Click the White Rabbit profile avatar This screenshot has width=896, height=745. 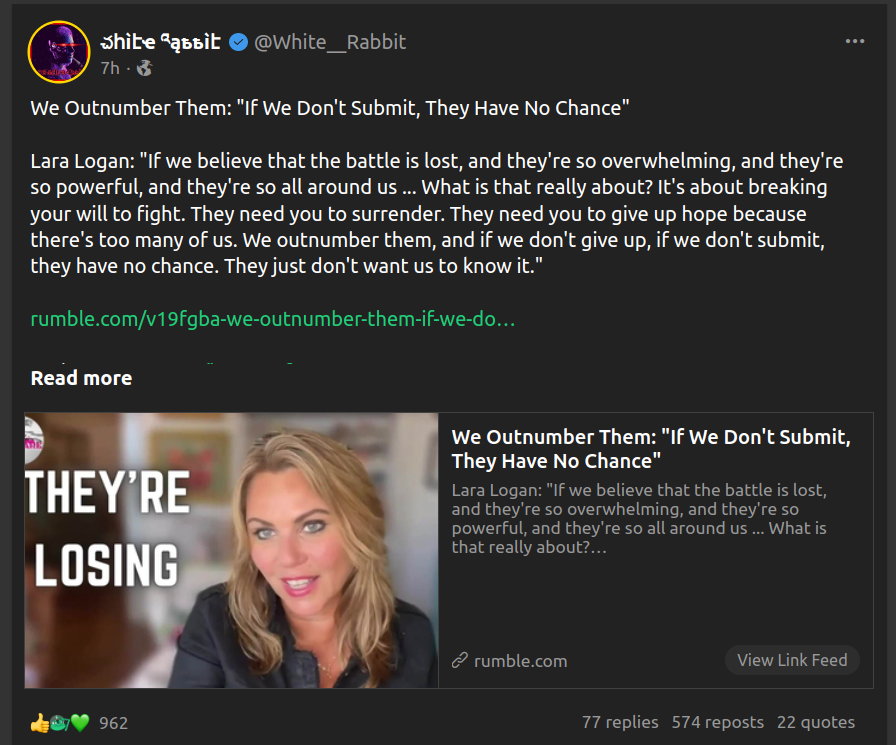point(59,52)
